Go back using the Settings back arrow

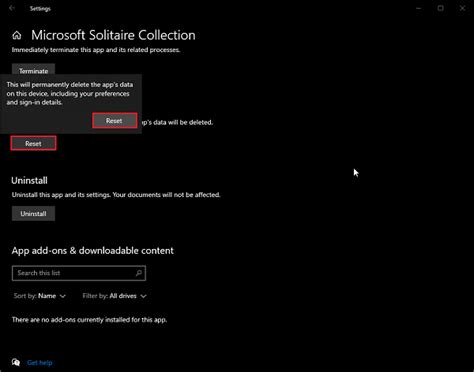[12, 8]
